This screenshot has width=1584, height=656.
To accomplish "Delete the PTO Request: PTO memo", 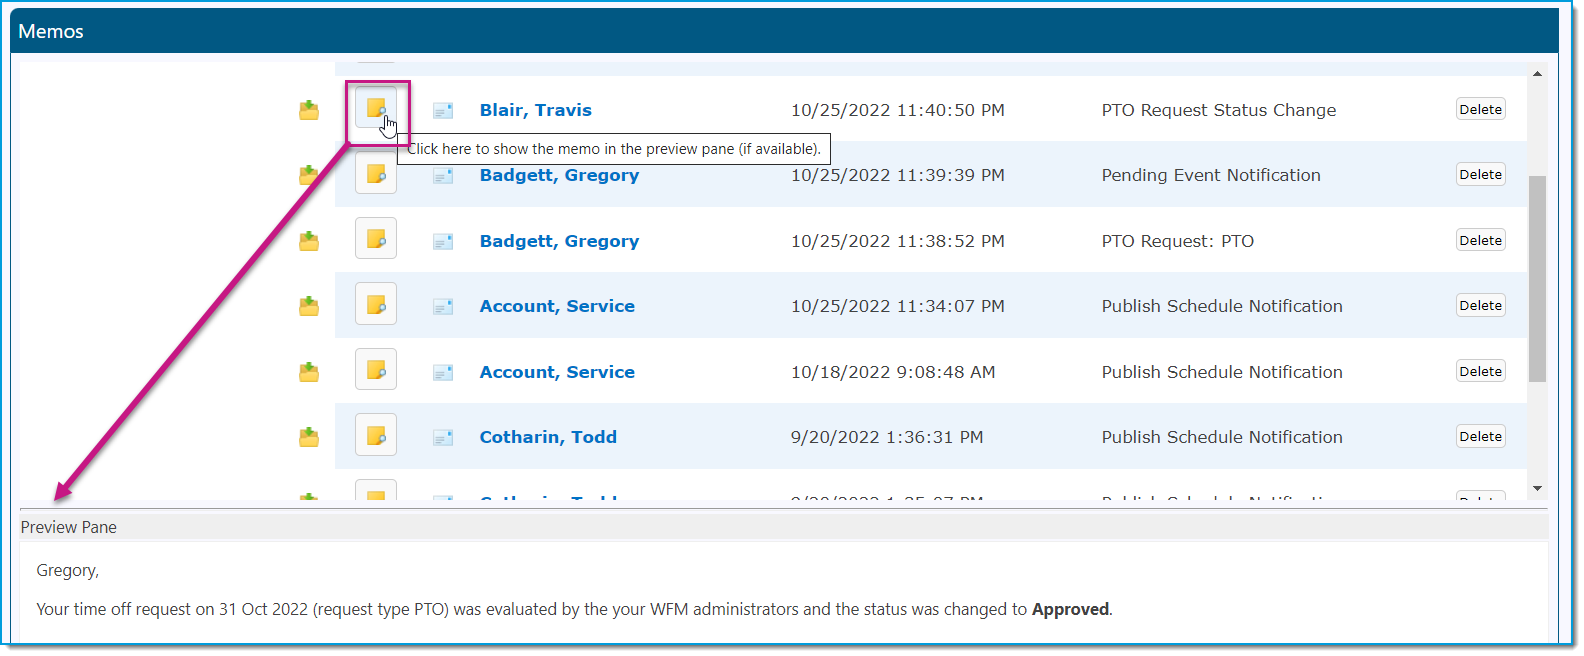I will [1480, 240].
